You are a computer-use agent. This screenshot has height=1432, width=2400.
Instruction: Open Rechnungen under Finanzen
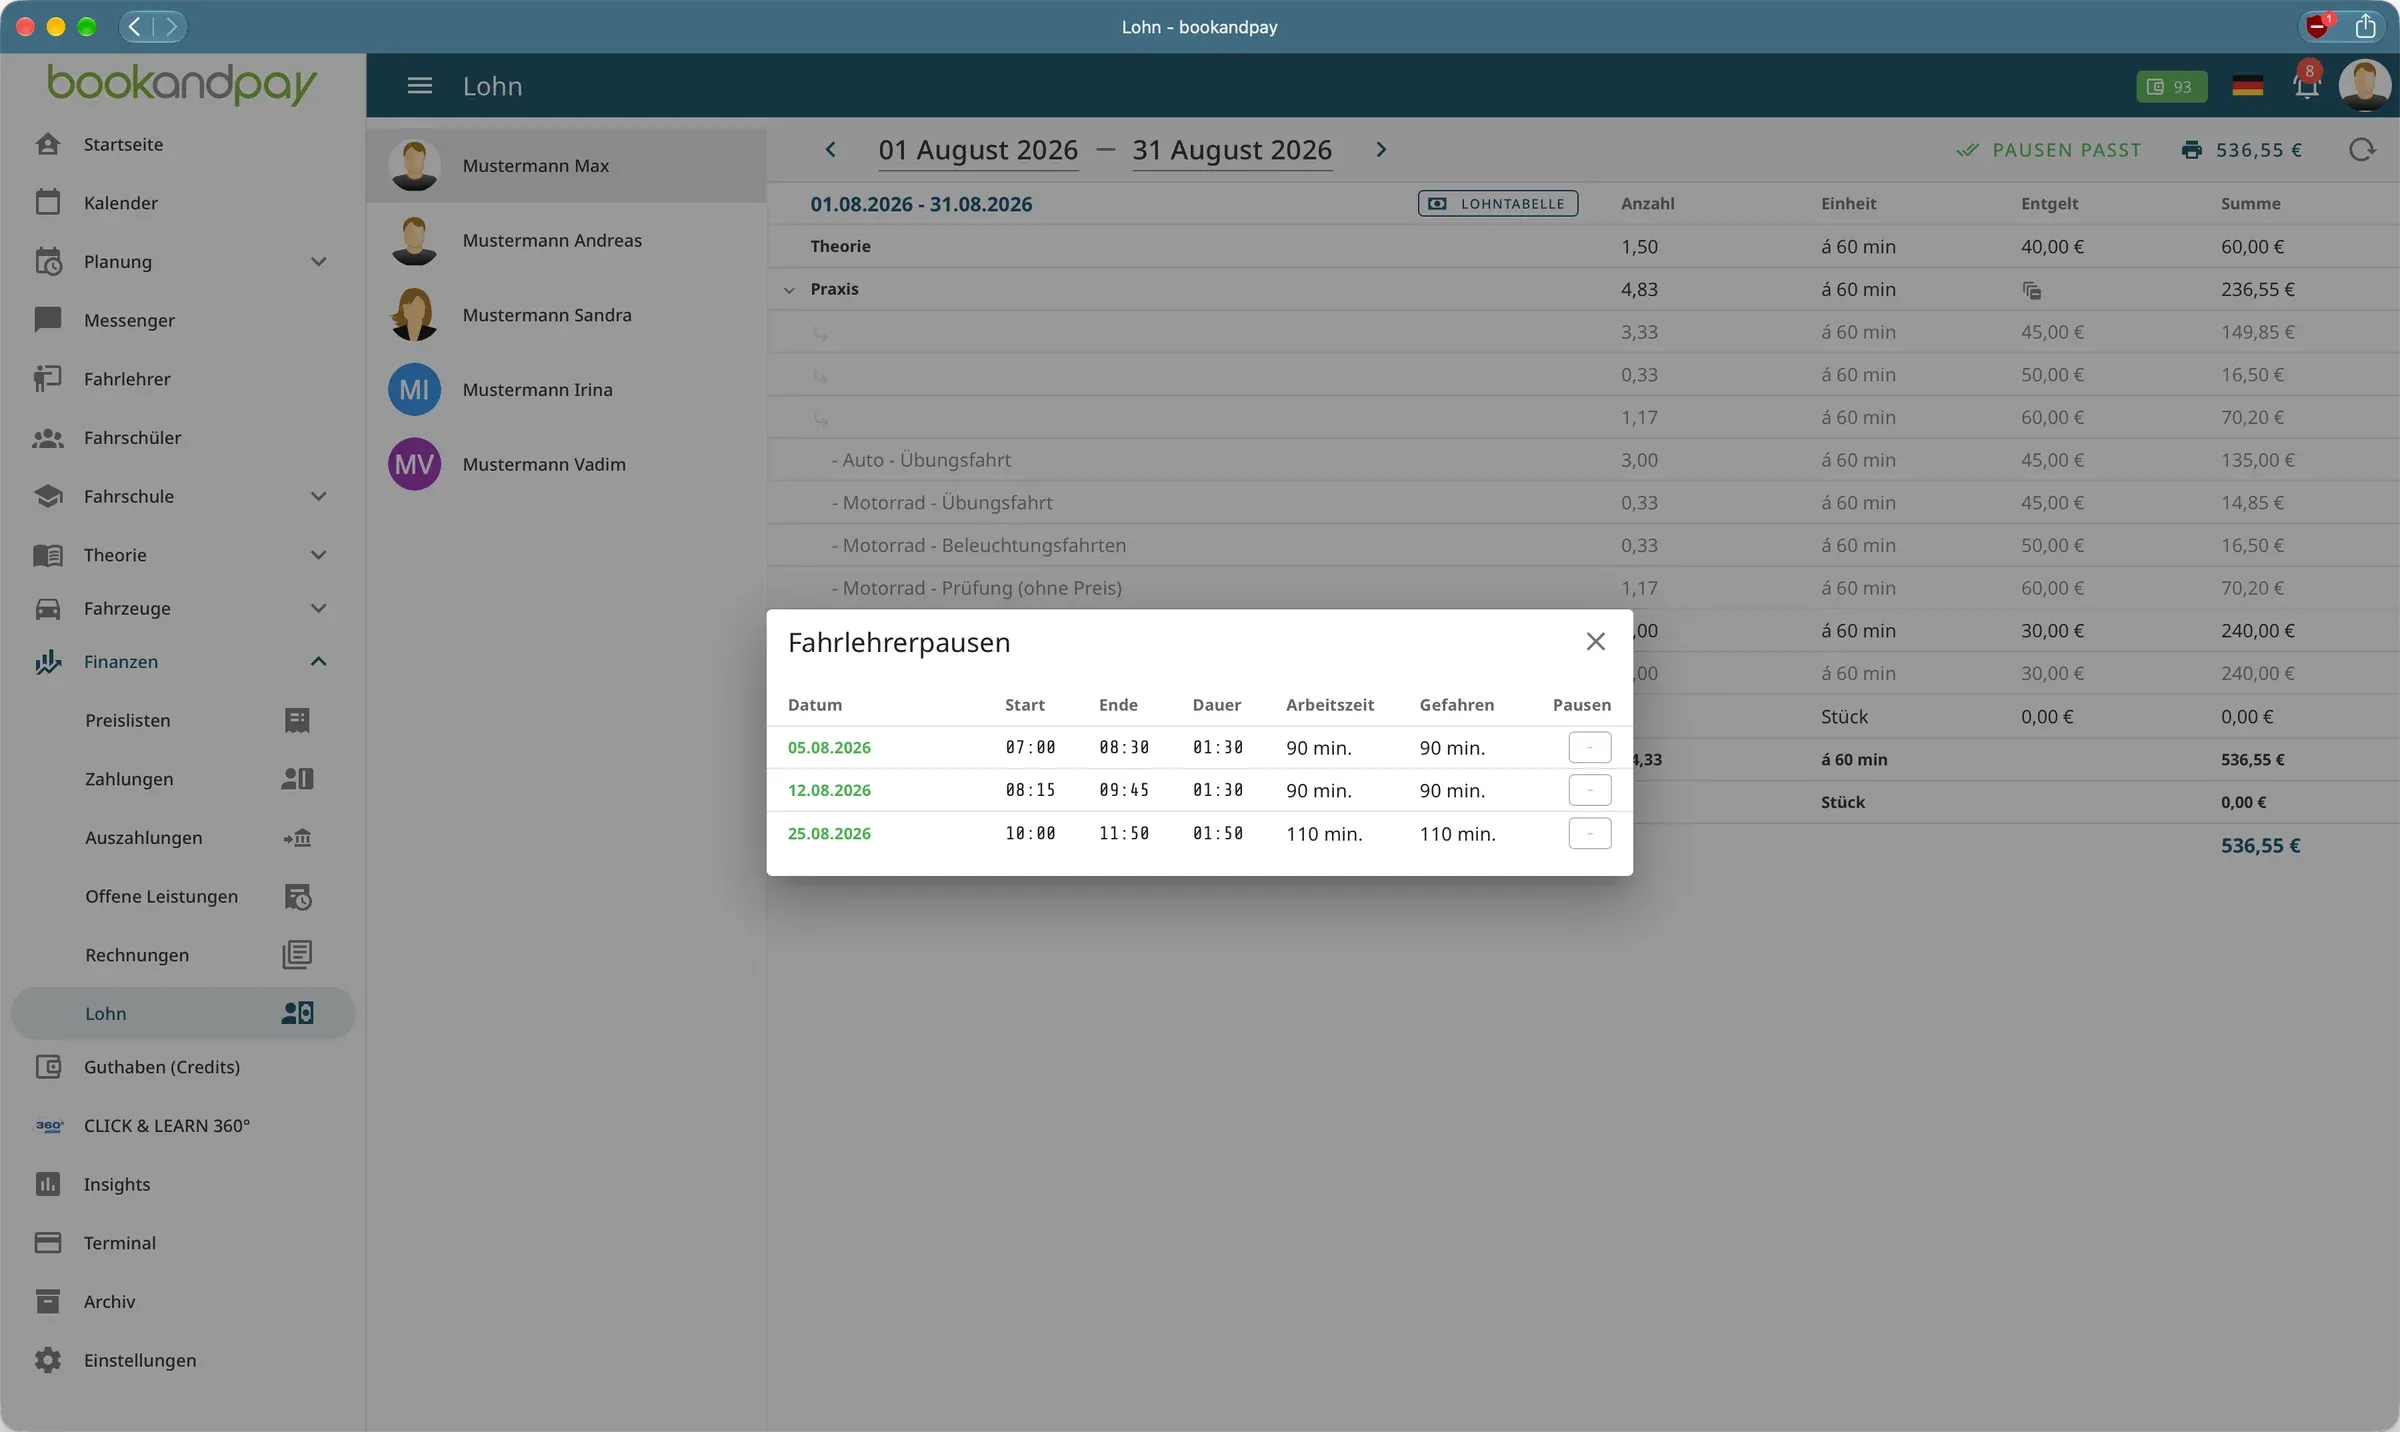(182, 955)
